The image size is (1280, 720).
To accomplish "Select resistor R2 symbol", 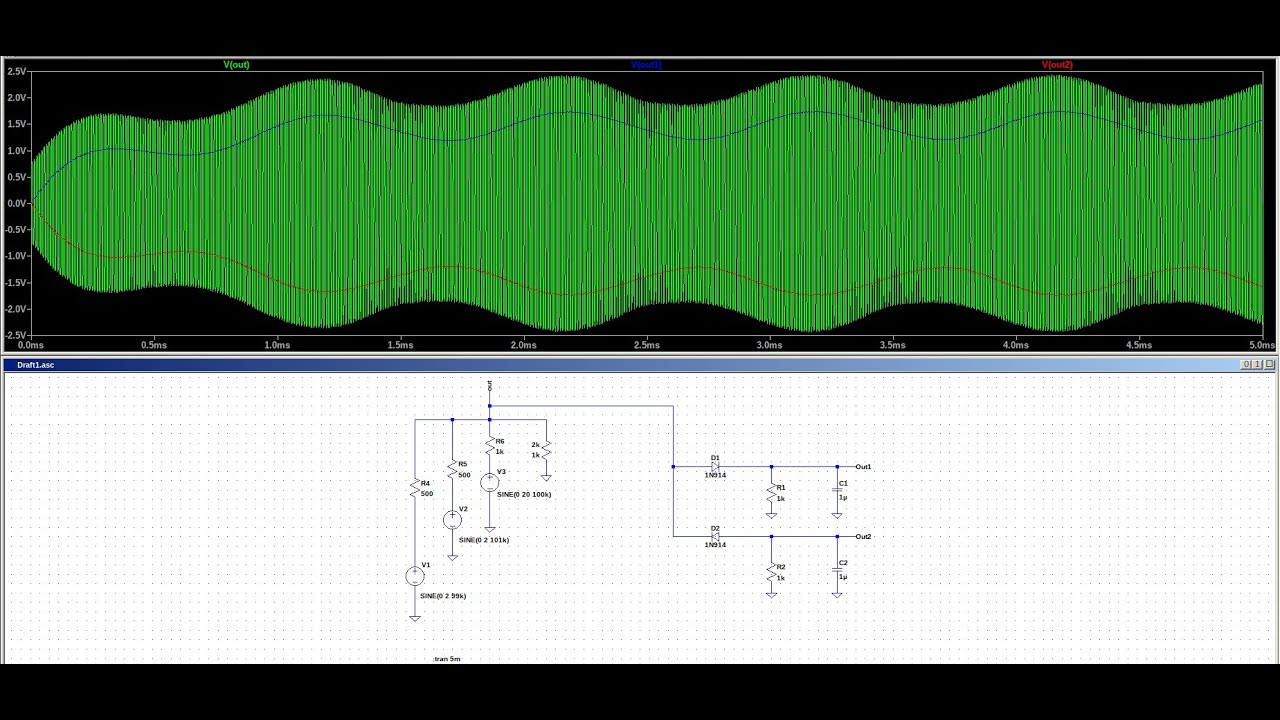I will tap(771, 572).
